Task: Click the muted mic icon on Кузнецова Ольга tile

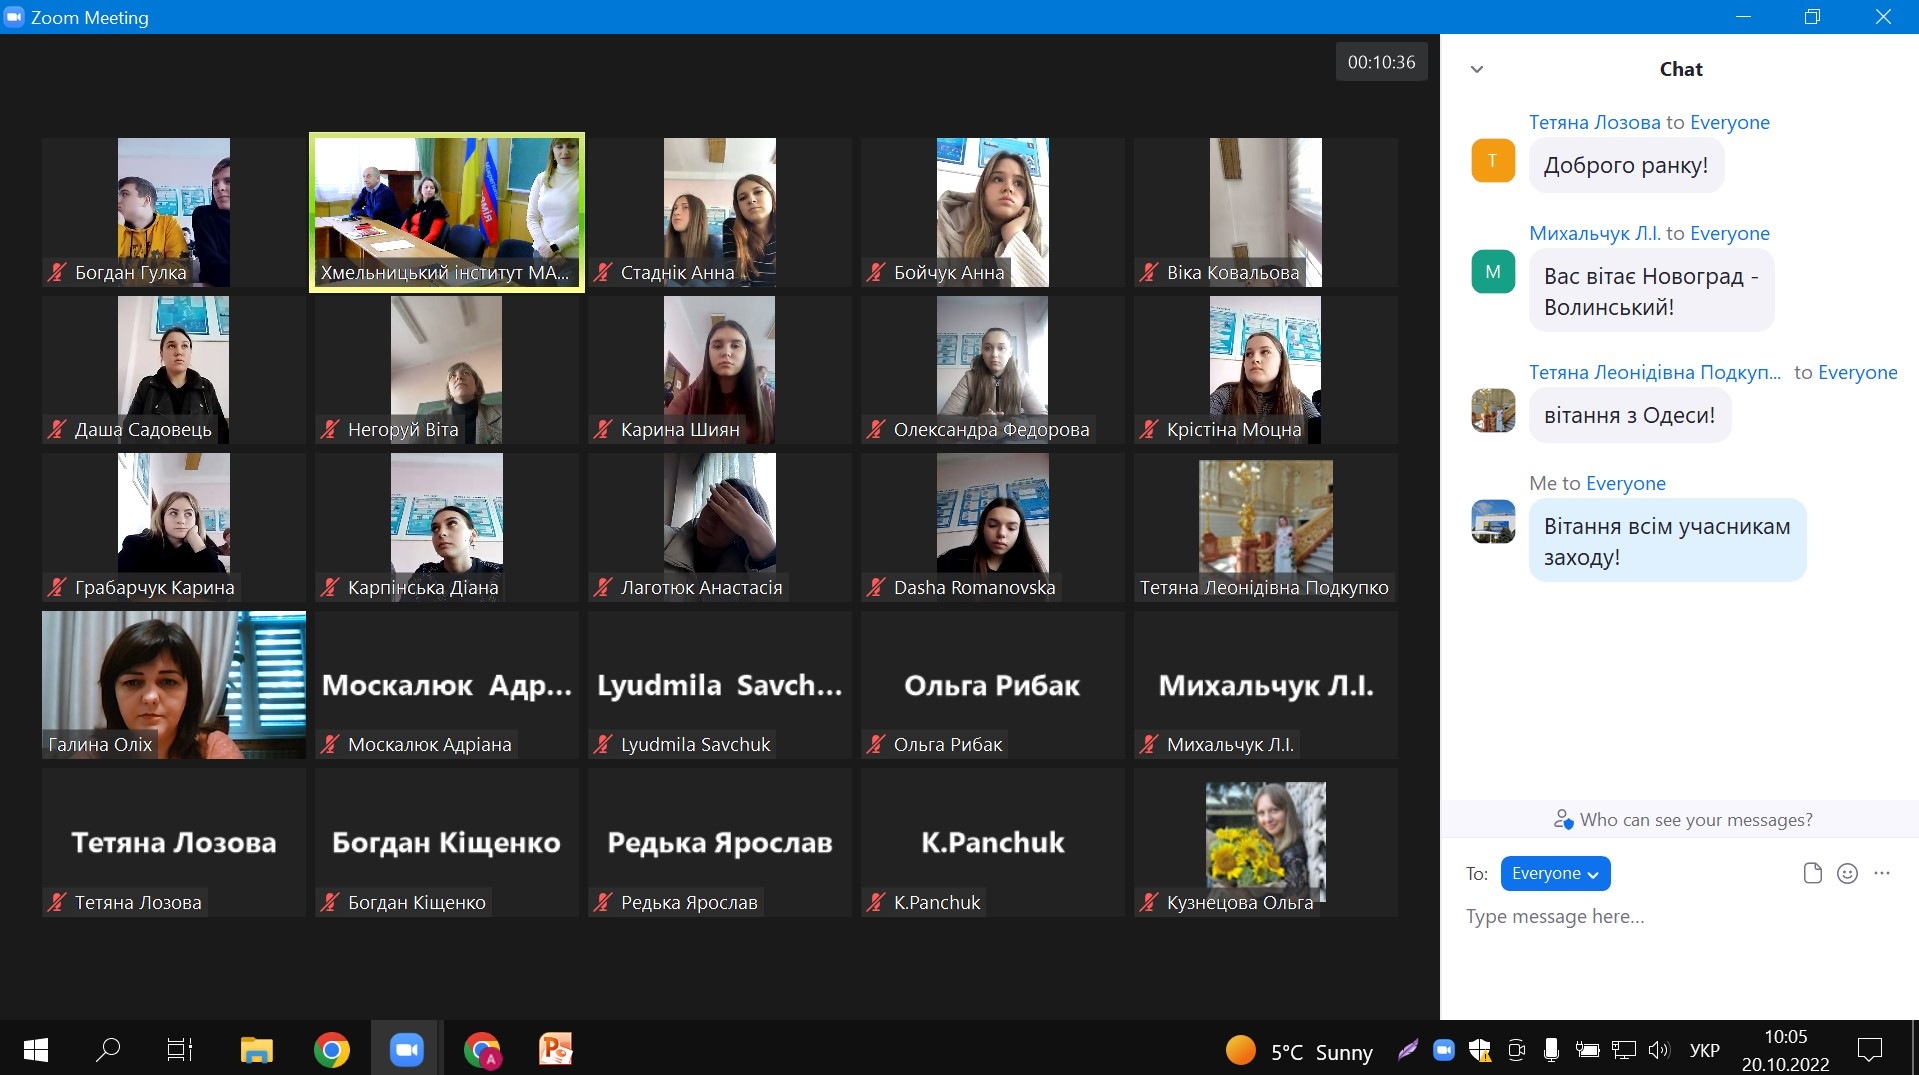Action: pyautogui.click(x=1149, y=902)
